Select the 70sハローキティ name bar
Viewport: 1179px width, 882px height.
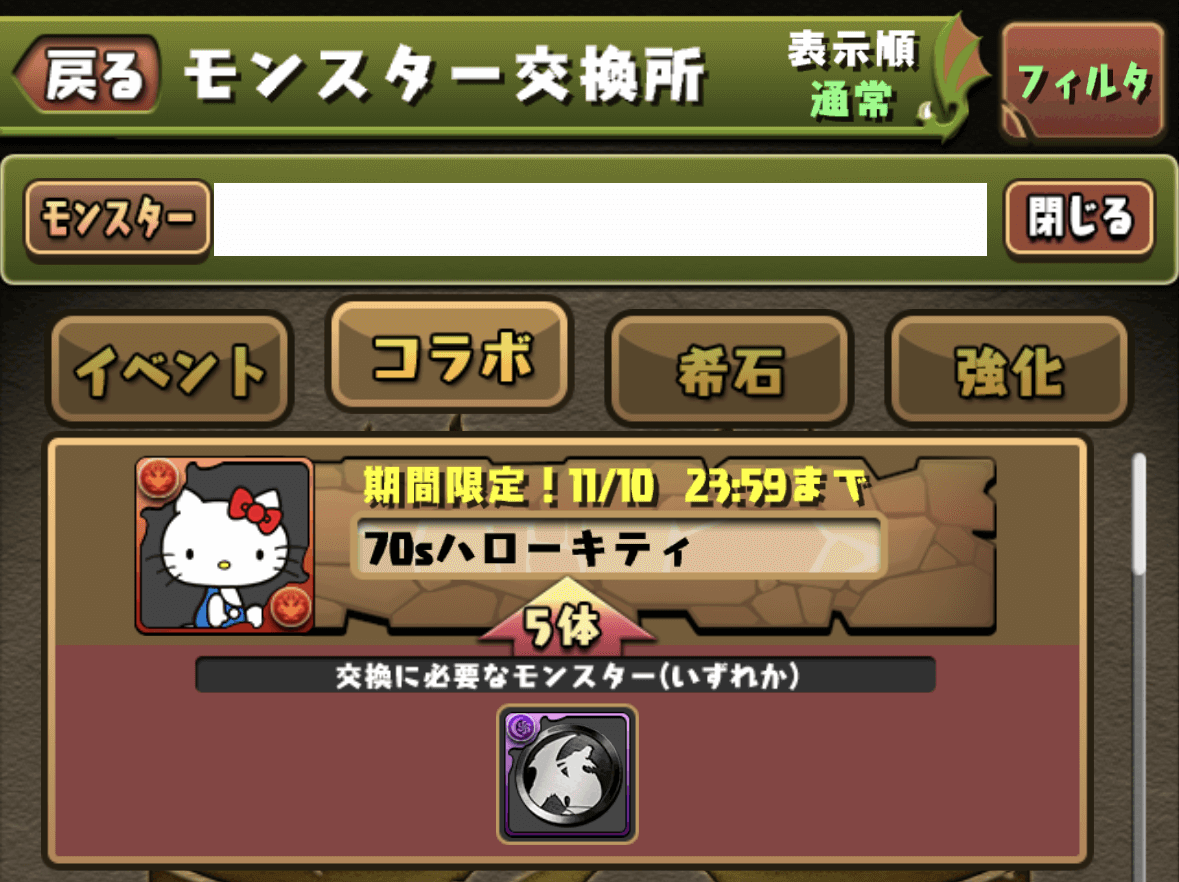tap(618, 547)
